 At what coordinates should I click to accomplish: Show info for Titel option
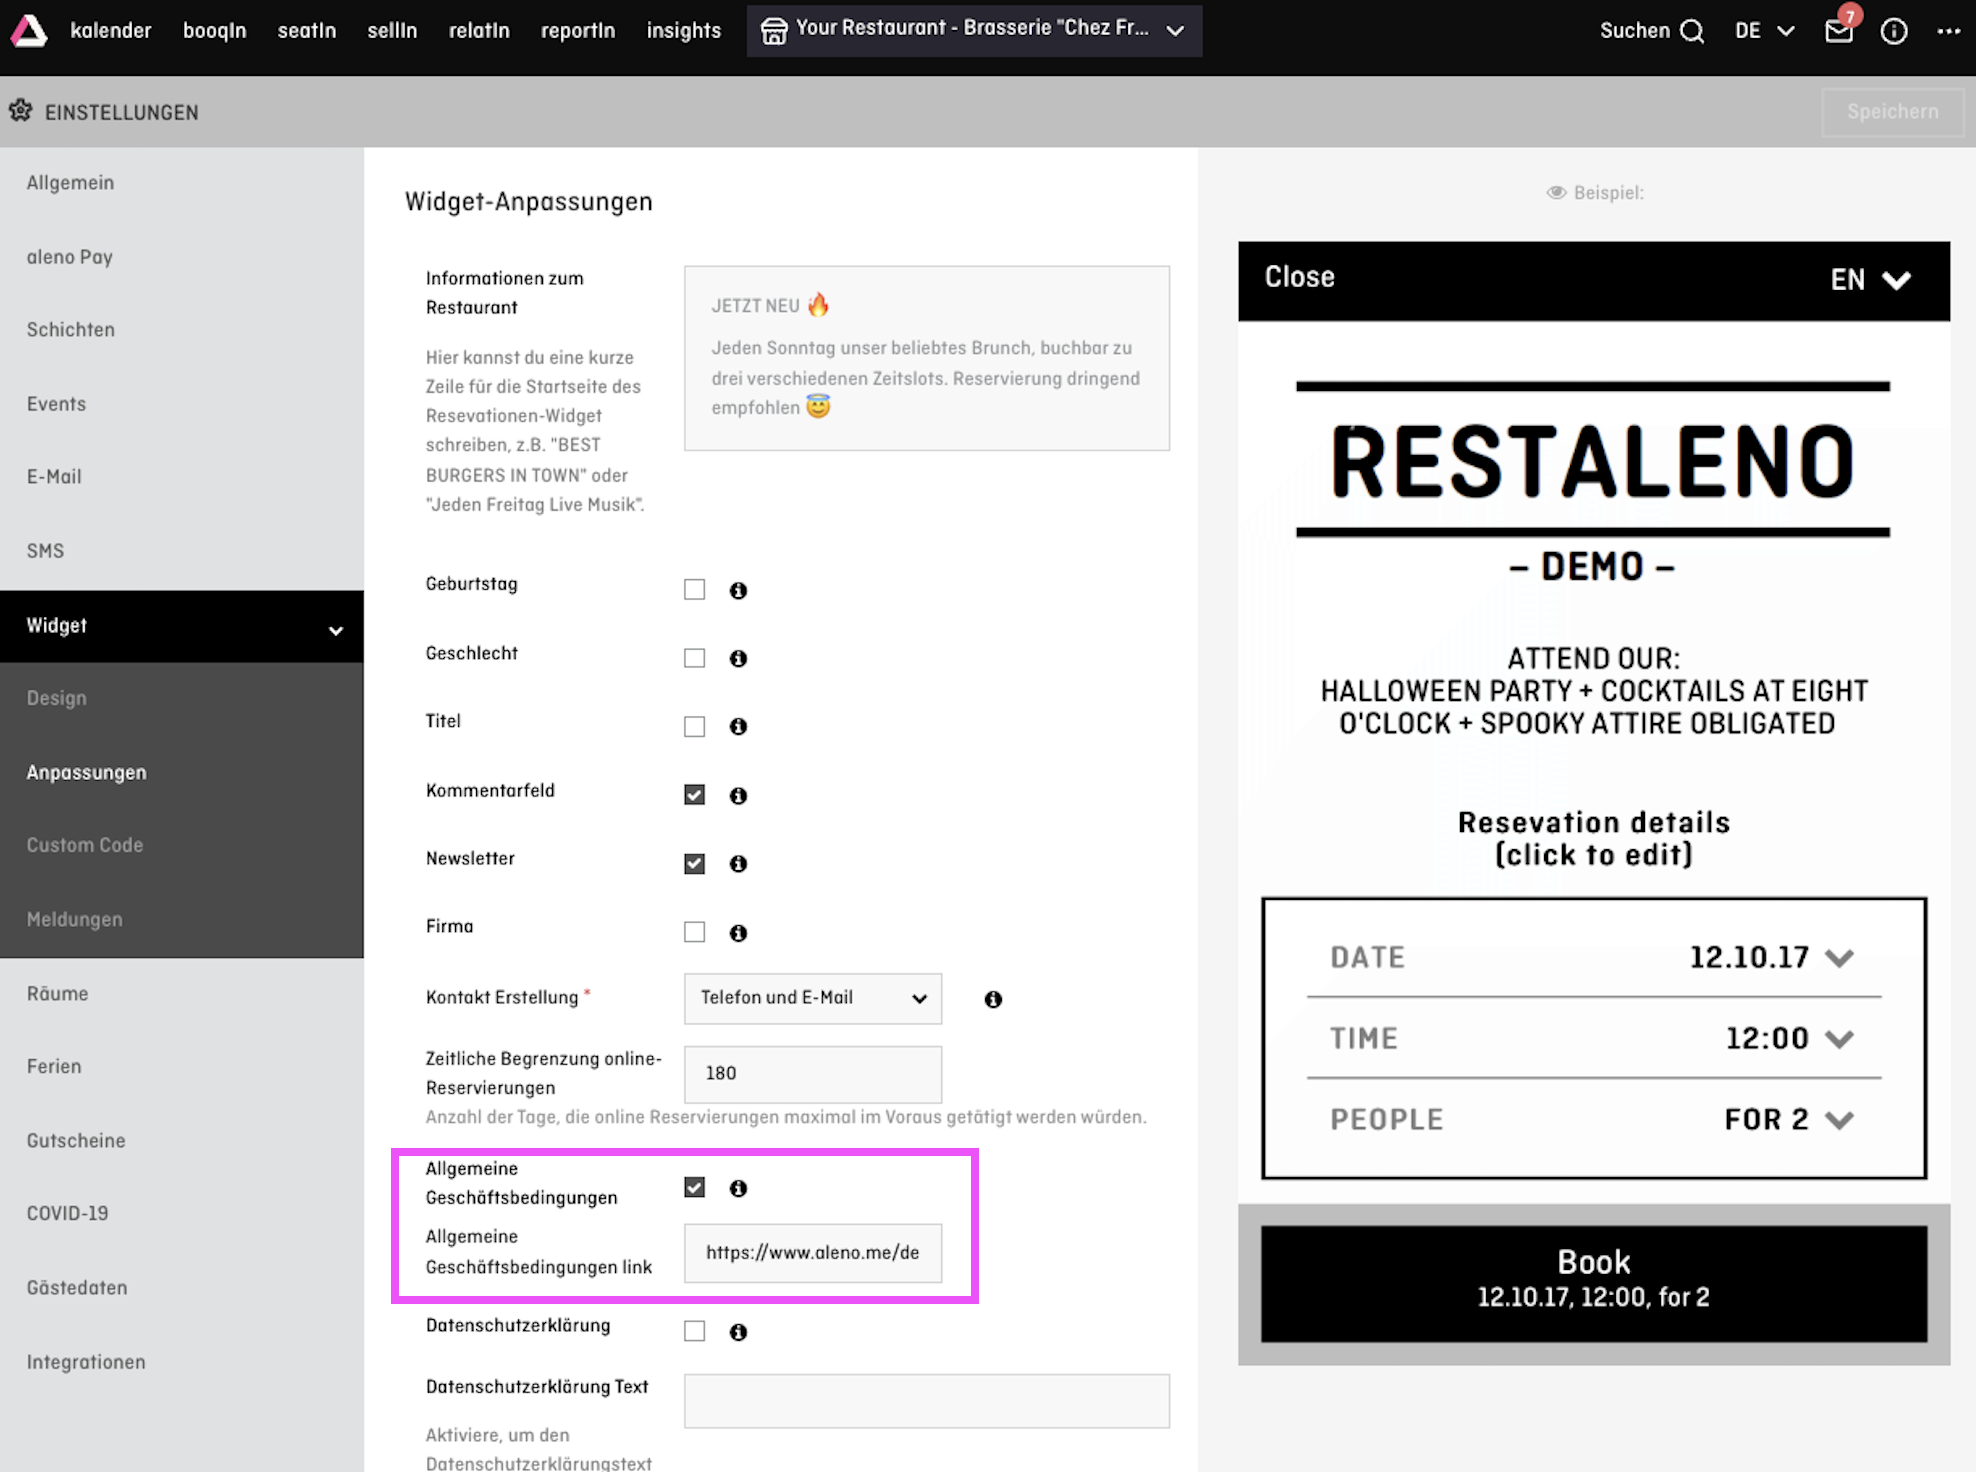click(738, 726)
